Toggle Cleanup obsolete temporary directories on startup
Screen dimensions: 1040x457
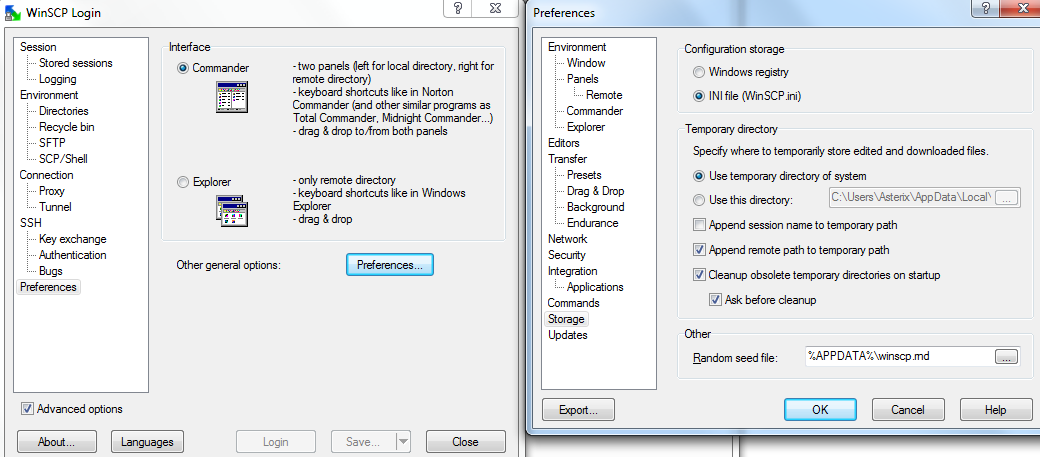pos(699,275)
